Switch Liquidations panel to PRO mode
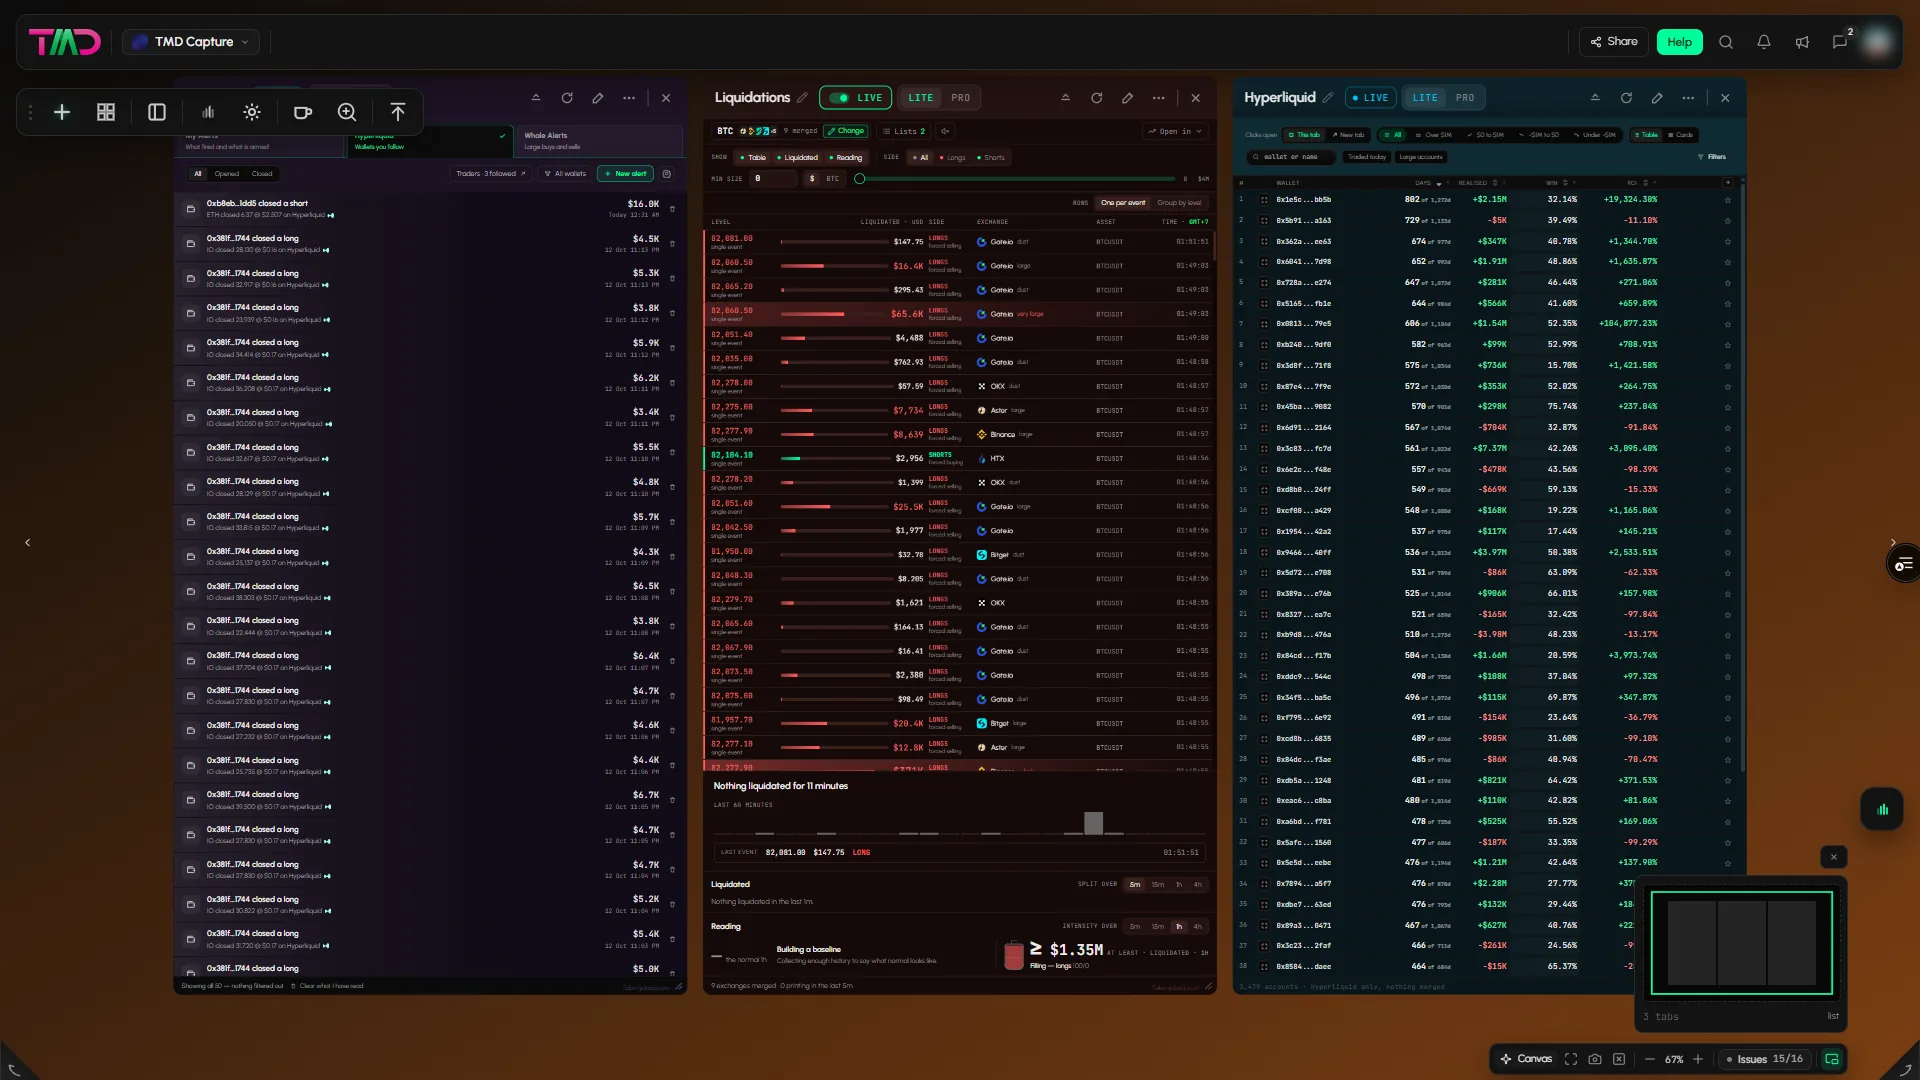 (960, 98)
